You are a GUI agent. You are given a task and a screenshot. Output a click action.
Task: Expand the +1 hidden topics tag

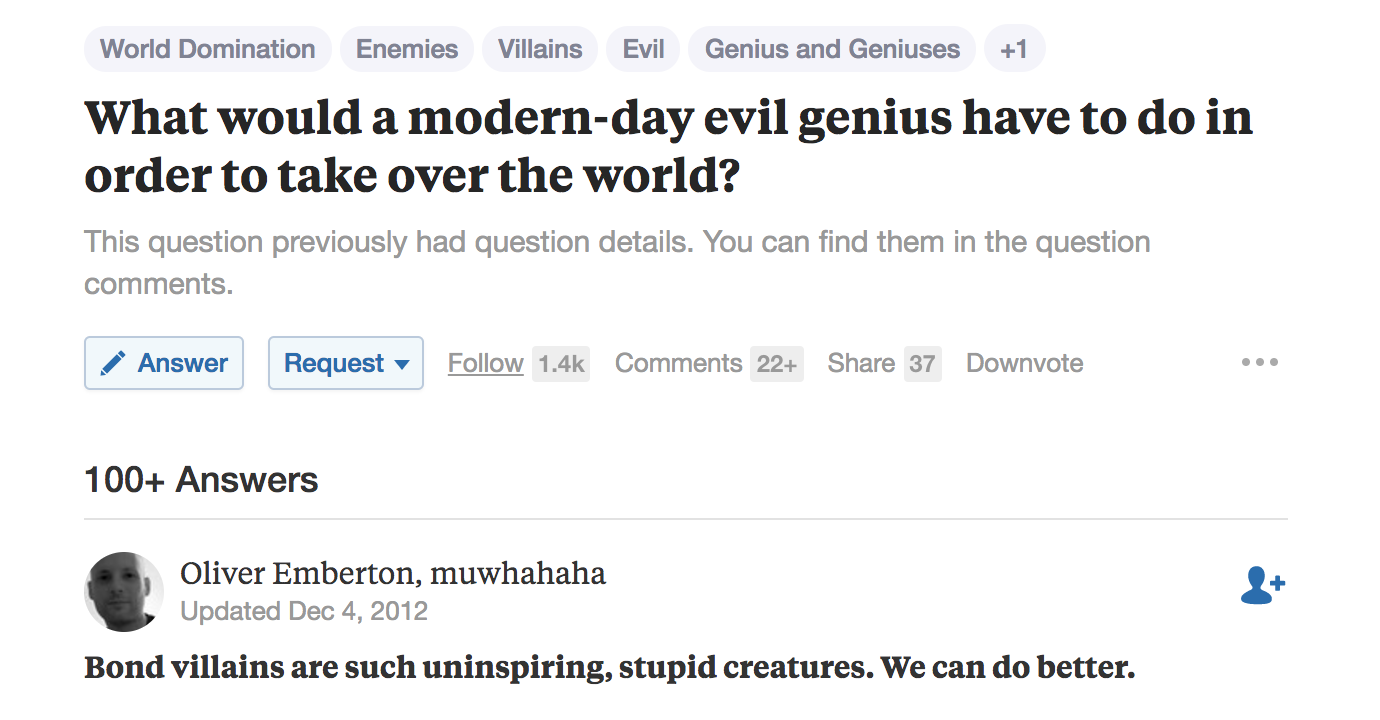(x=1015, y=49)
